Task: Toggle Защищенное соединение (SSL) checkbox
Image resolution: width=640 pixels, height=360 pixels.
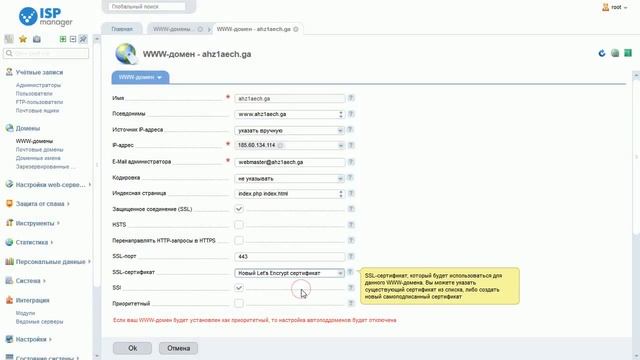Action: tap(239, 209)
